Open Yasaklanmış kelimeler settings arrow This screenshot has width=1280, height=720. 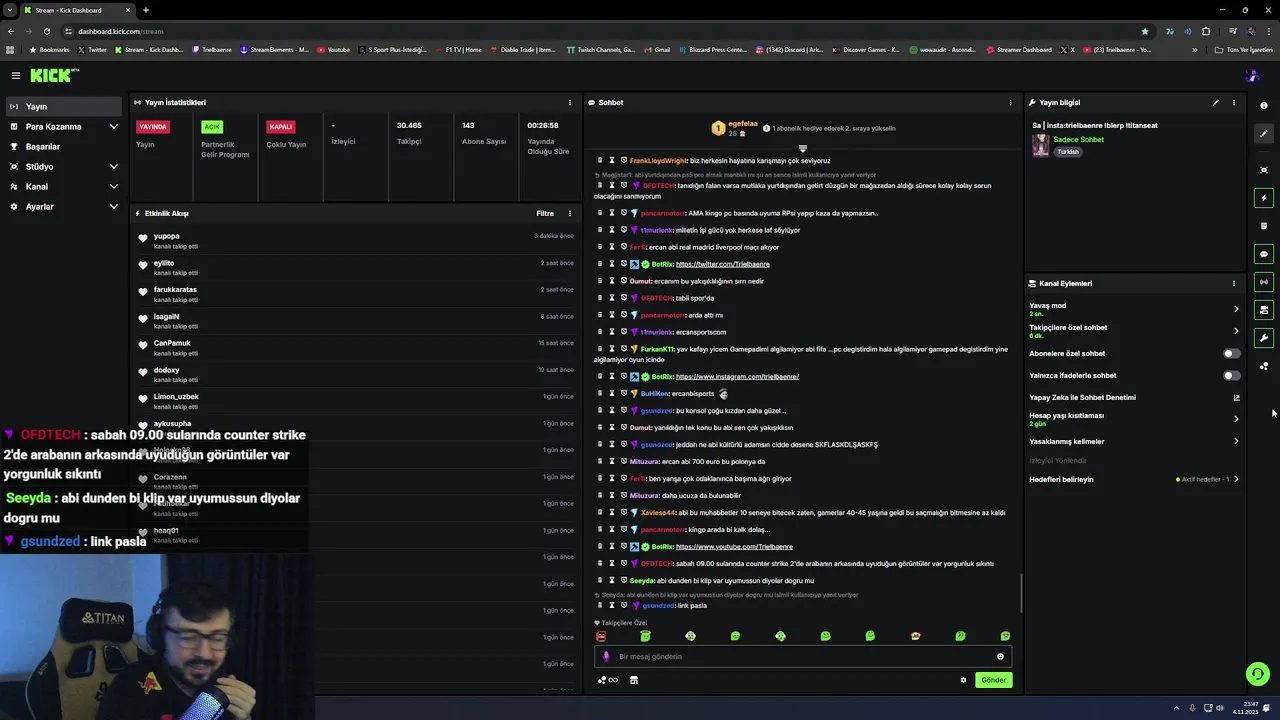click(x=1236, y=441)
